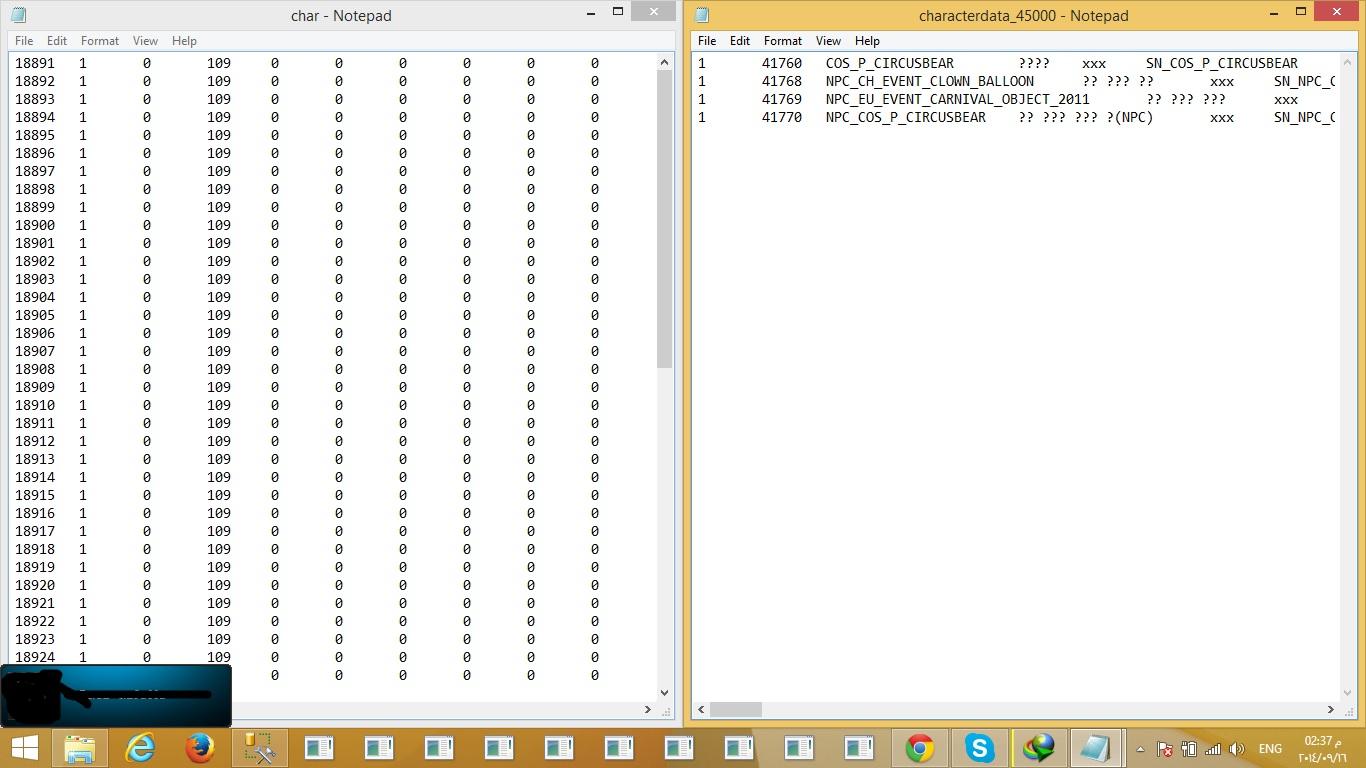Launch Google Chrome from the taskbar

919,748
